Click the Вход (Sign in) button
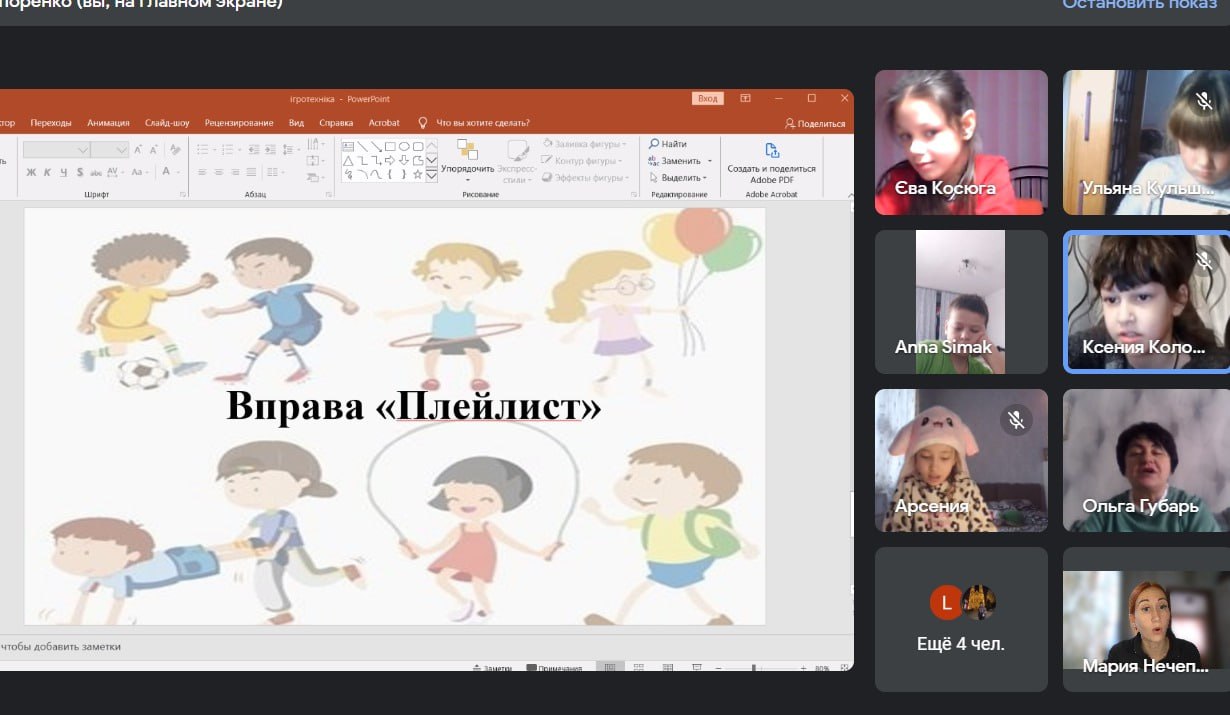Viewport: 1230px width, 715px height. click(707, 98)
